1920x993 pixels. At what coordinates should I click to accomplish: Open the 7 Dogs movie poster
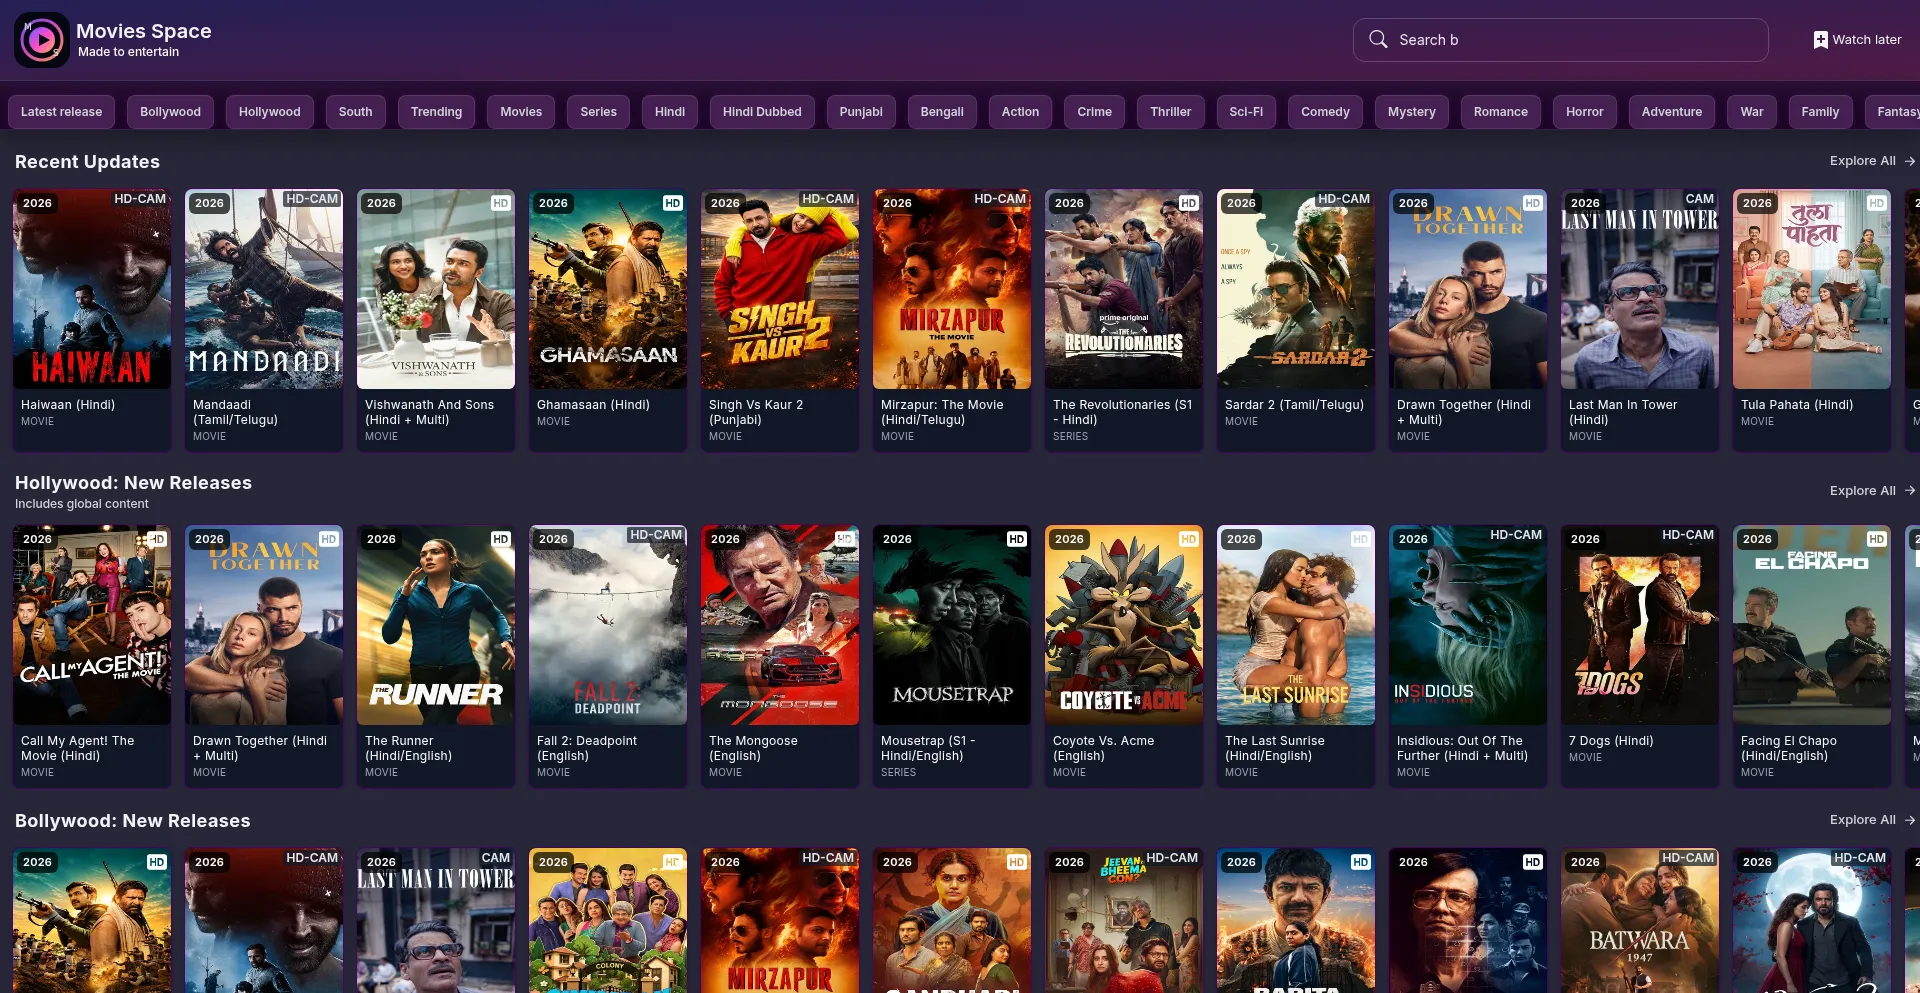pyautogui.click(x=1640, y=625)
